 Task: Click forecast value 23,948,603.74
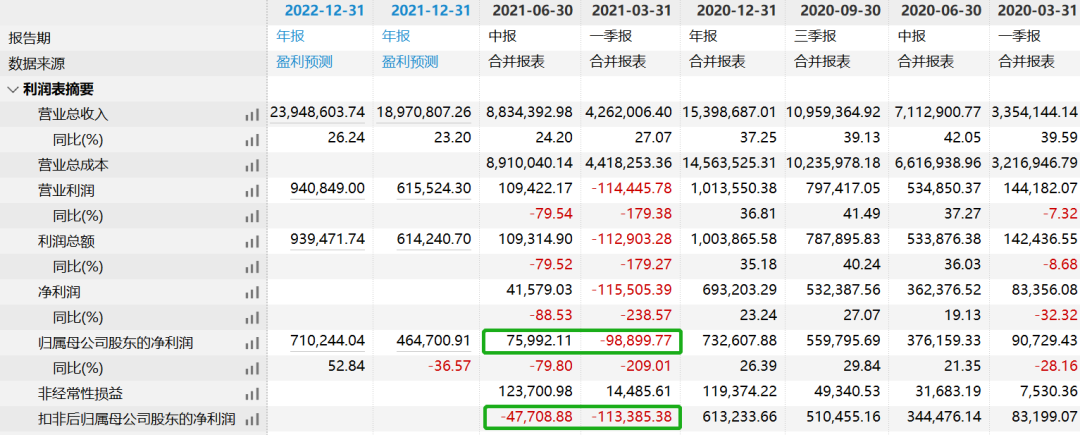point(318,114)
